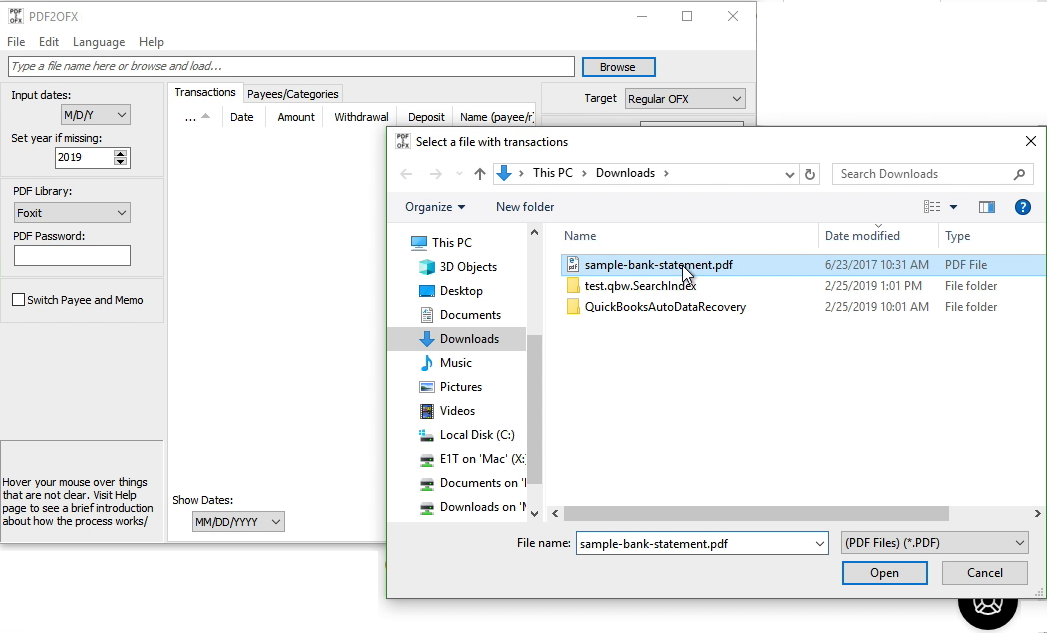Open the blue Help question icon
The height and width of the screenshot is (633, 1047).
coord(1022,207)
